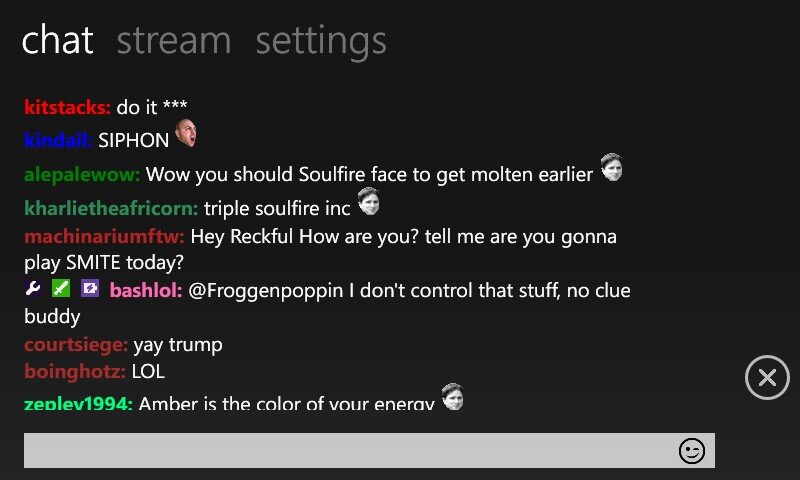Open the emoticon picker smiley icon
The width and height of the screenshot is (800, 480).
692,451
